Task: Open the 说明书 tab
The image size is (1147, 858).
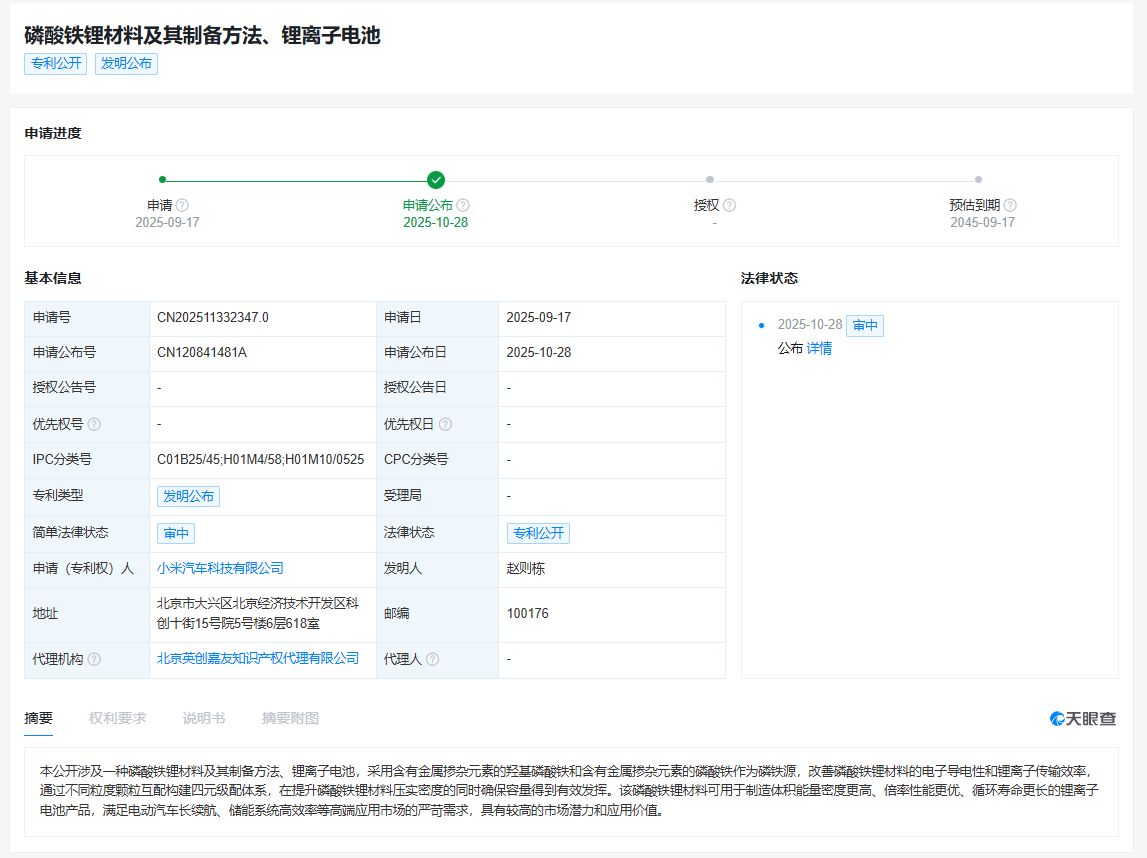Action: 203,718
